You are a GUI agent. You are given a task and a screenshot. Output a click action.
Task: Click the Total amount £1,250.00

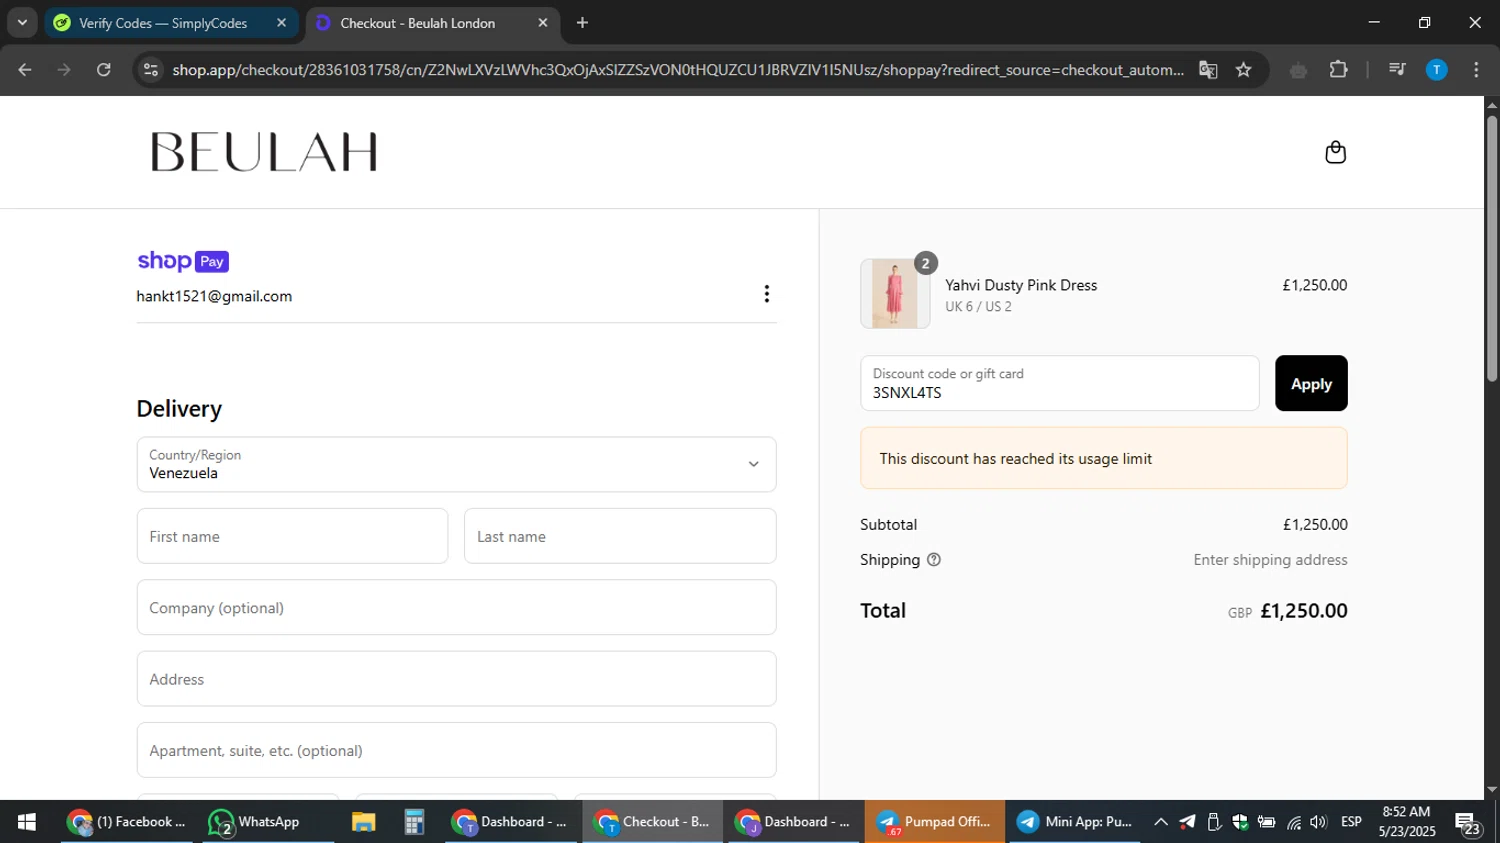1304,610
